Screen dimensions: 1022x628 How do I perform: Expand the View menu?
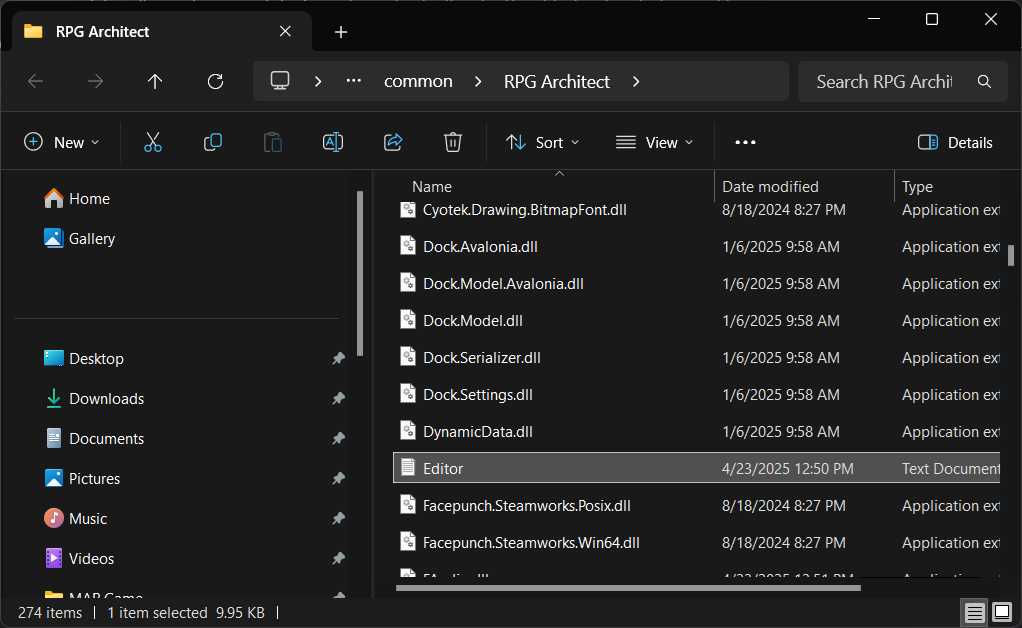tap(654, 142)
